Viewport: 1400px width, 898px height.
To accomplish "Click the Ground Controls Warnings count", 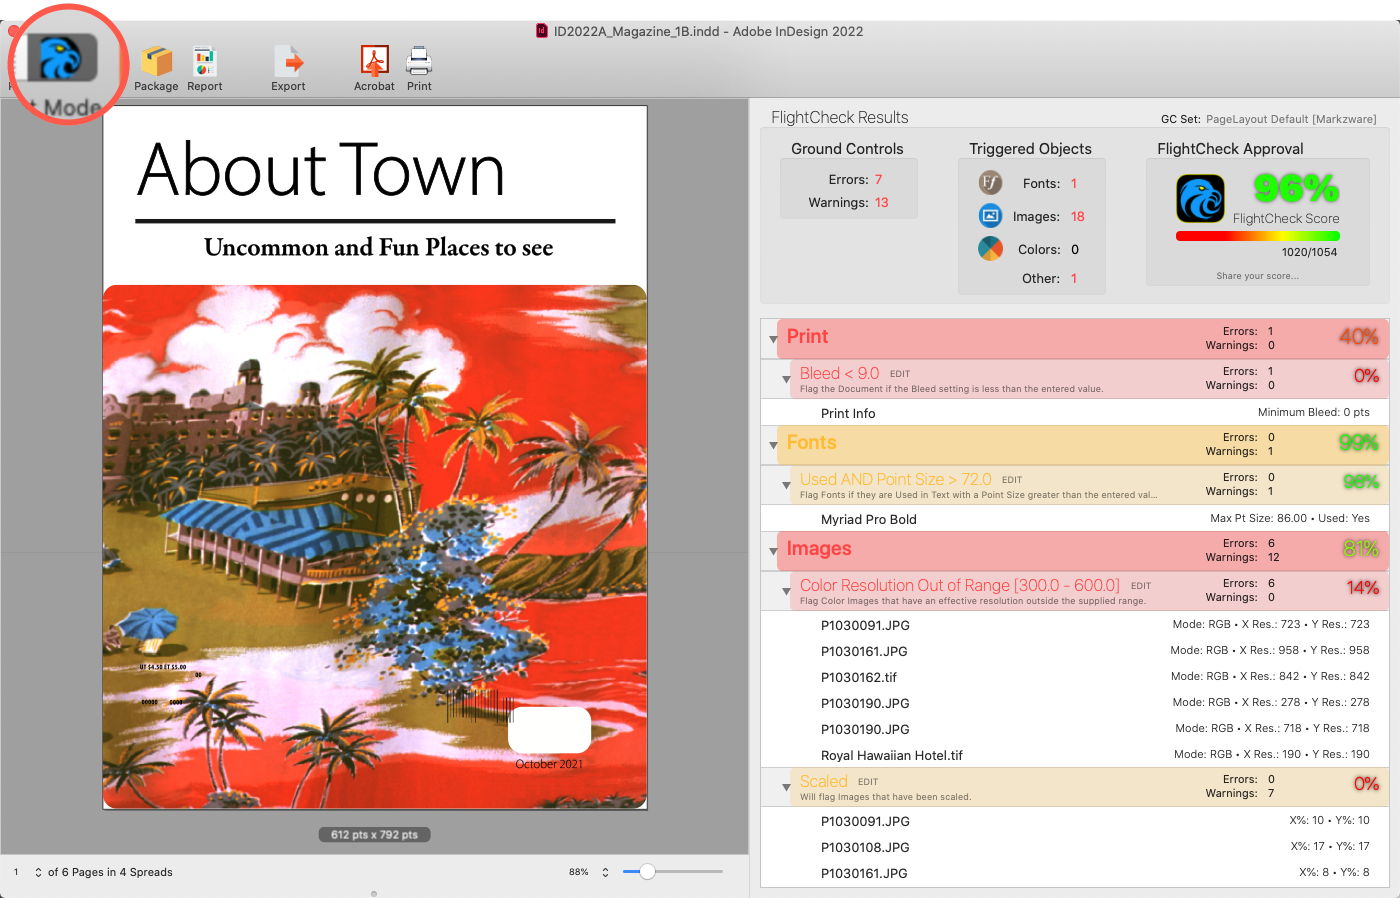I will (x=881, y=203).
